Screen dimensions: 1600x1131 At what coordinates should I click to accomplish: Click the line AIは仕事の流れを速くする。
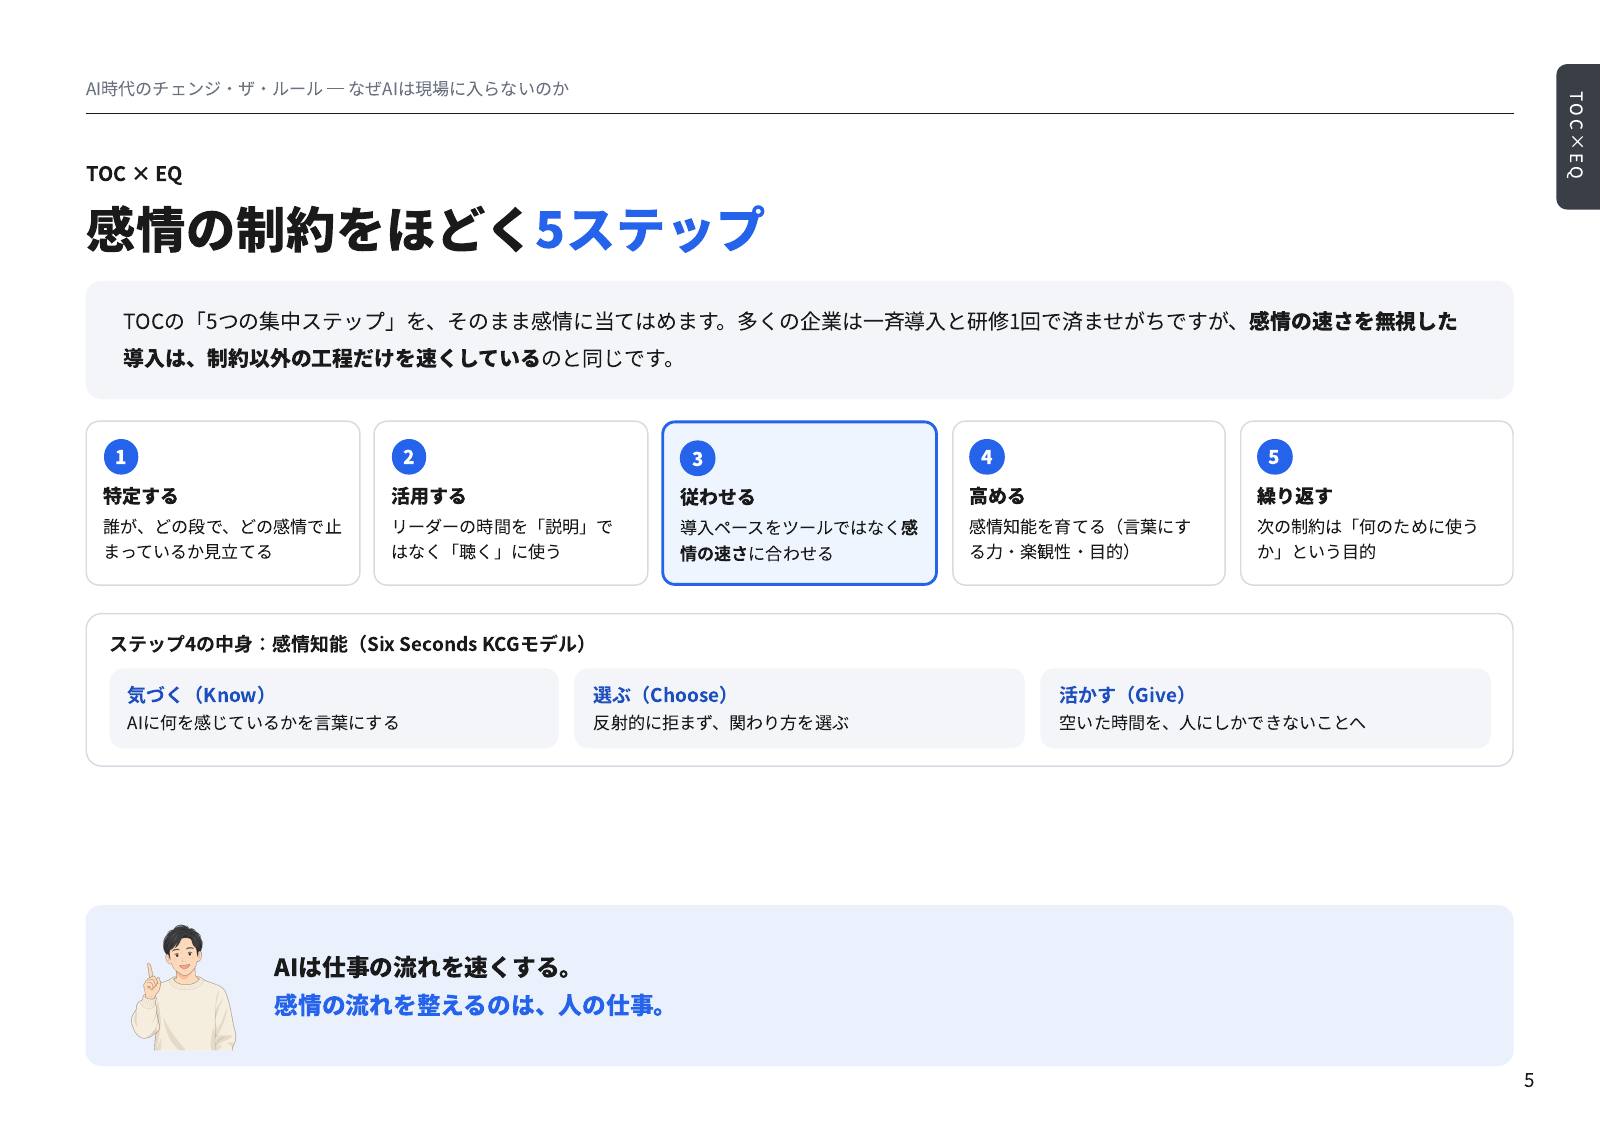(x=423, y=967)
